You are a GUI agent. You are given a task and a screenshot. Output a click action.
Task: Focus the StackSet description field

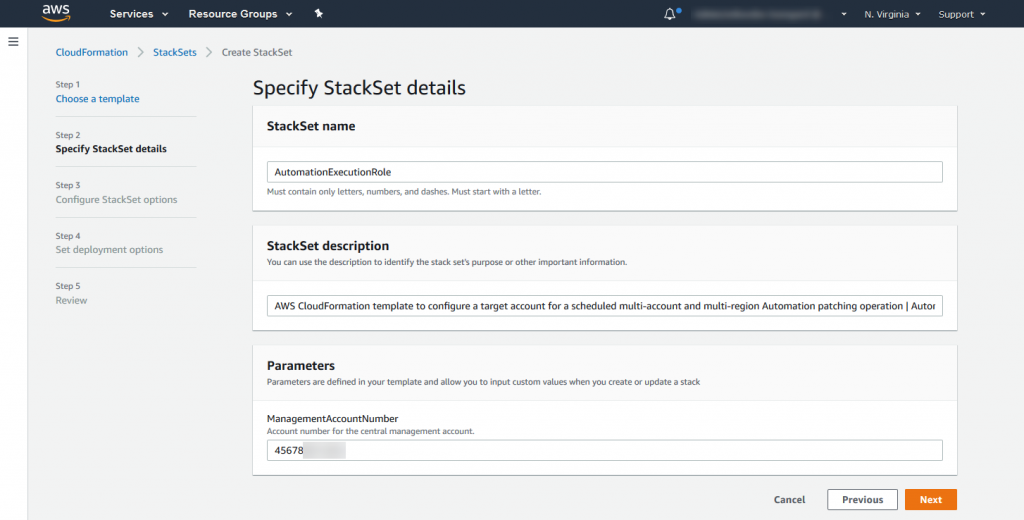pos(604,306)
